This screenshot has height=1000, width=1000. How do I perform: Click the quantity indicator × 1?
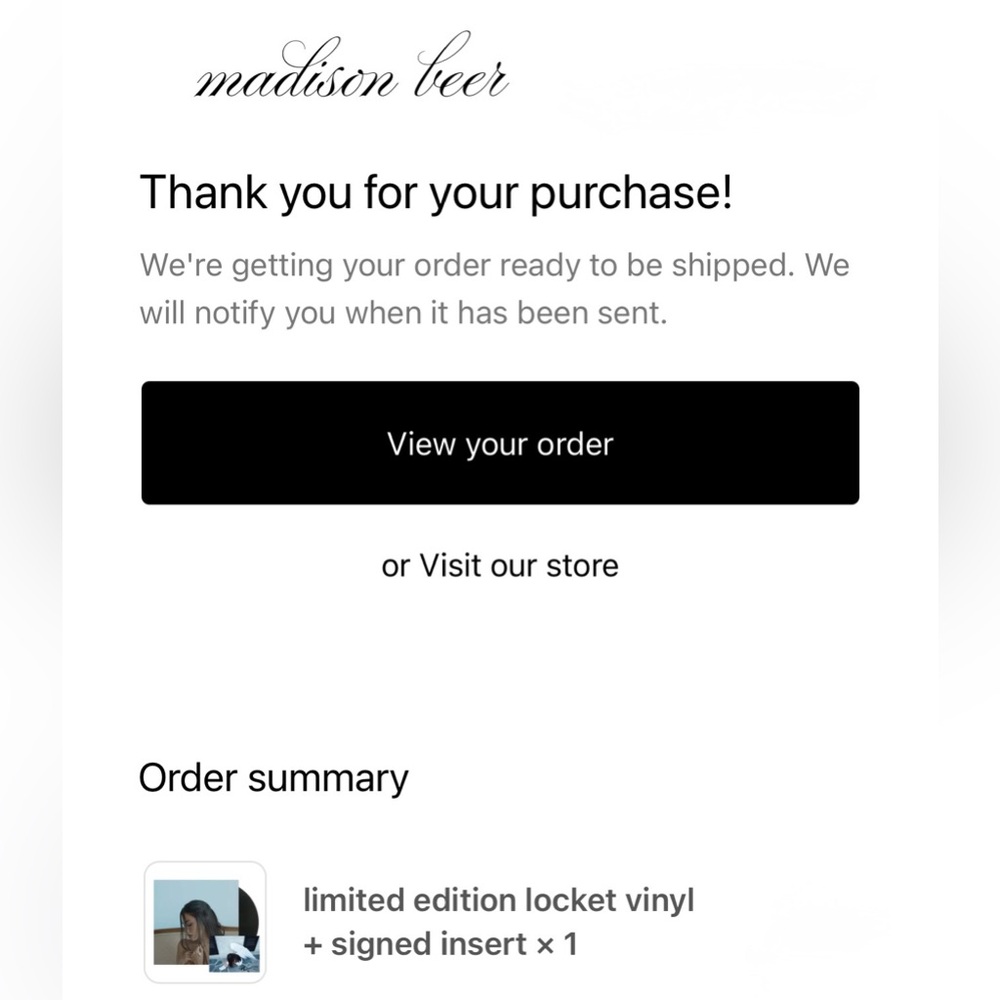tap(556, 943)
